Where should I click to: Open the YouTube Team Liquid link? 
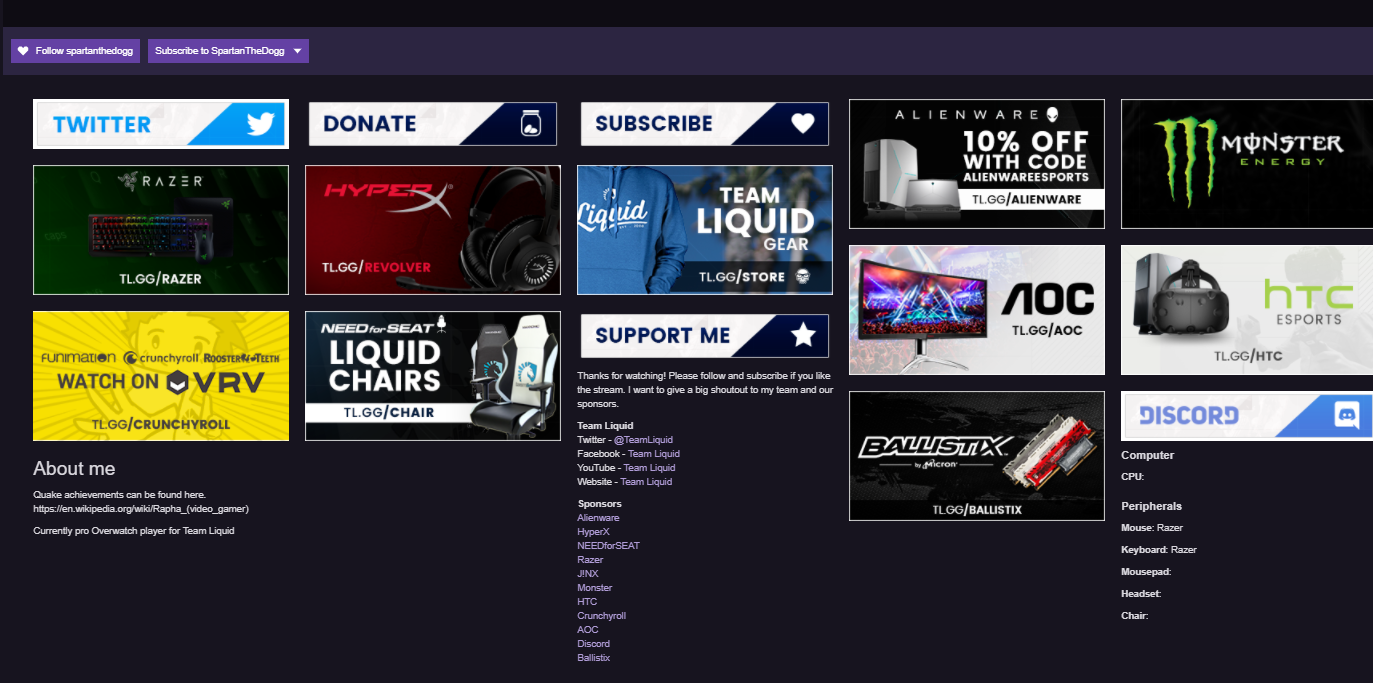649,468
